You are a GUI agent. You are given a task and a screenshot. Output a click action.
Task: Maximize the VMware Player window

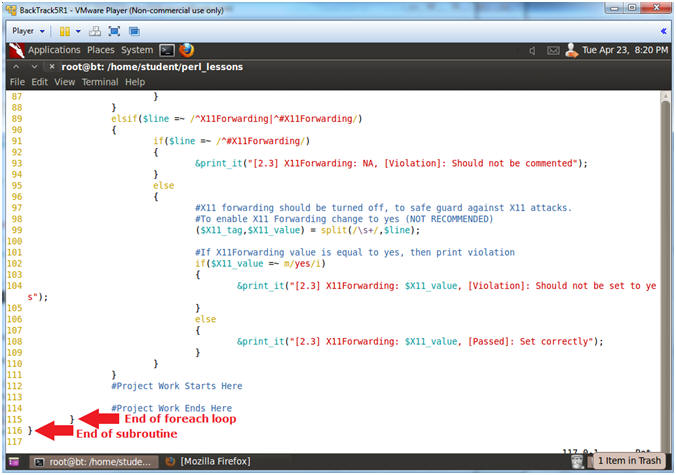point(632,7)
